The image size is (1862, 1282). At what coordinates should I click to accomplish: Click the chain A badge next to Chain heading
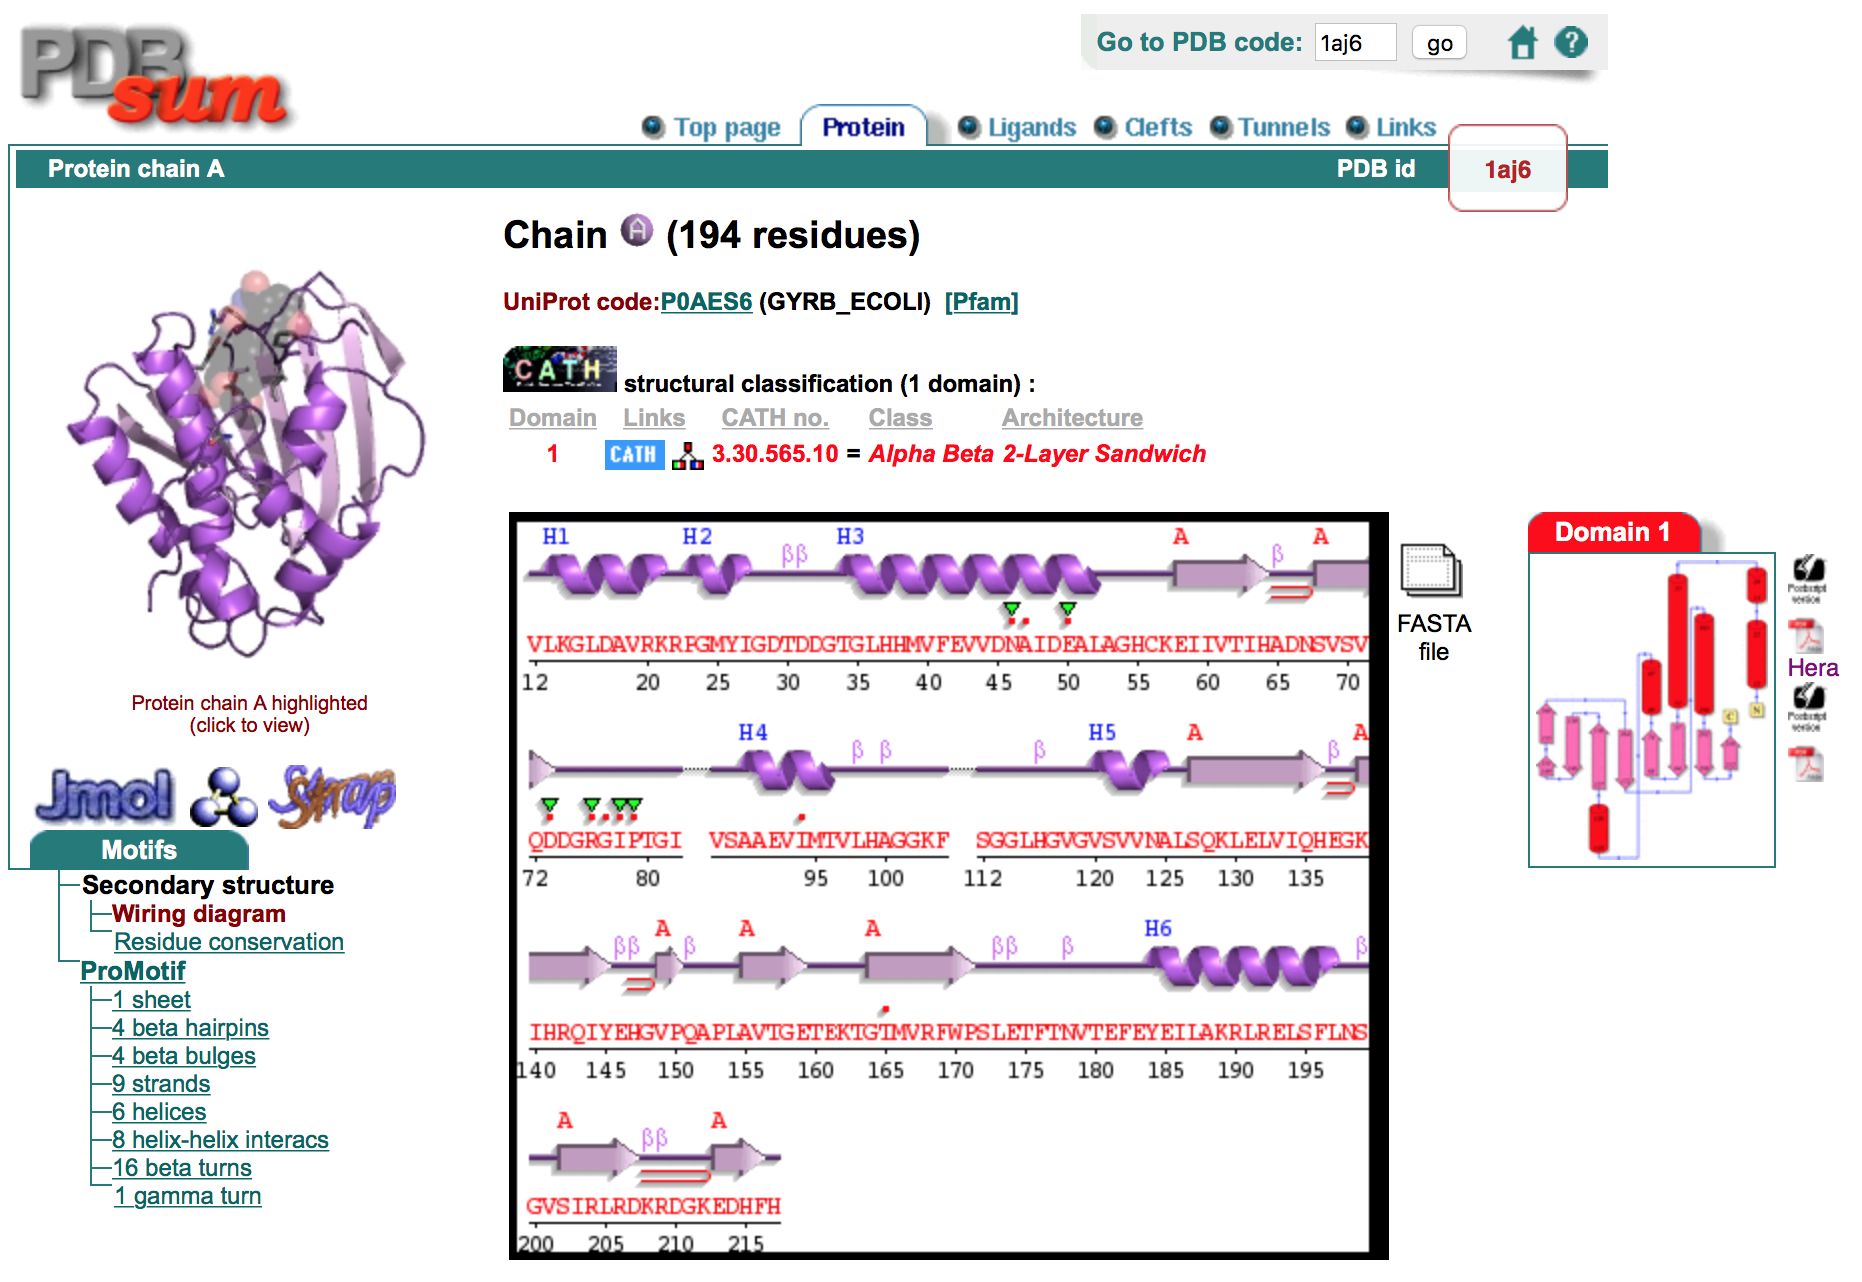(x=637, y=231)
